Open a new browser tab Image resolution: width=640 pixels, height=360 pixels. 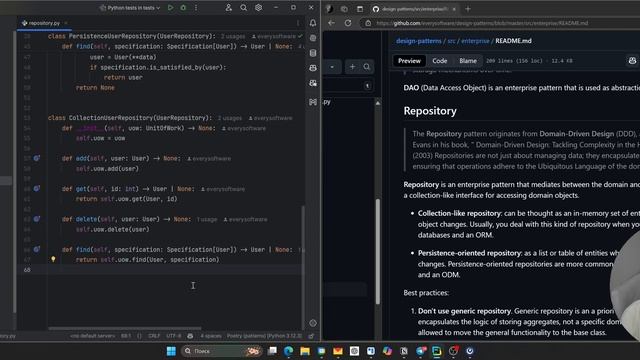(468, 9)
